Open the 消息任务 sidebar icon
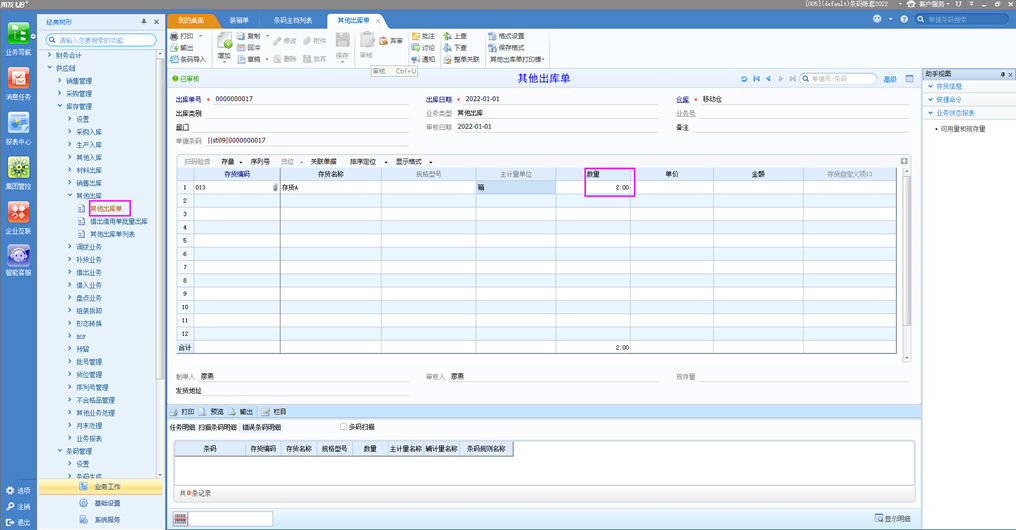Viewport: 1016px width, 530px height. 18,79
